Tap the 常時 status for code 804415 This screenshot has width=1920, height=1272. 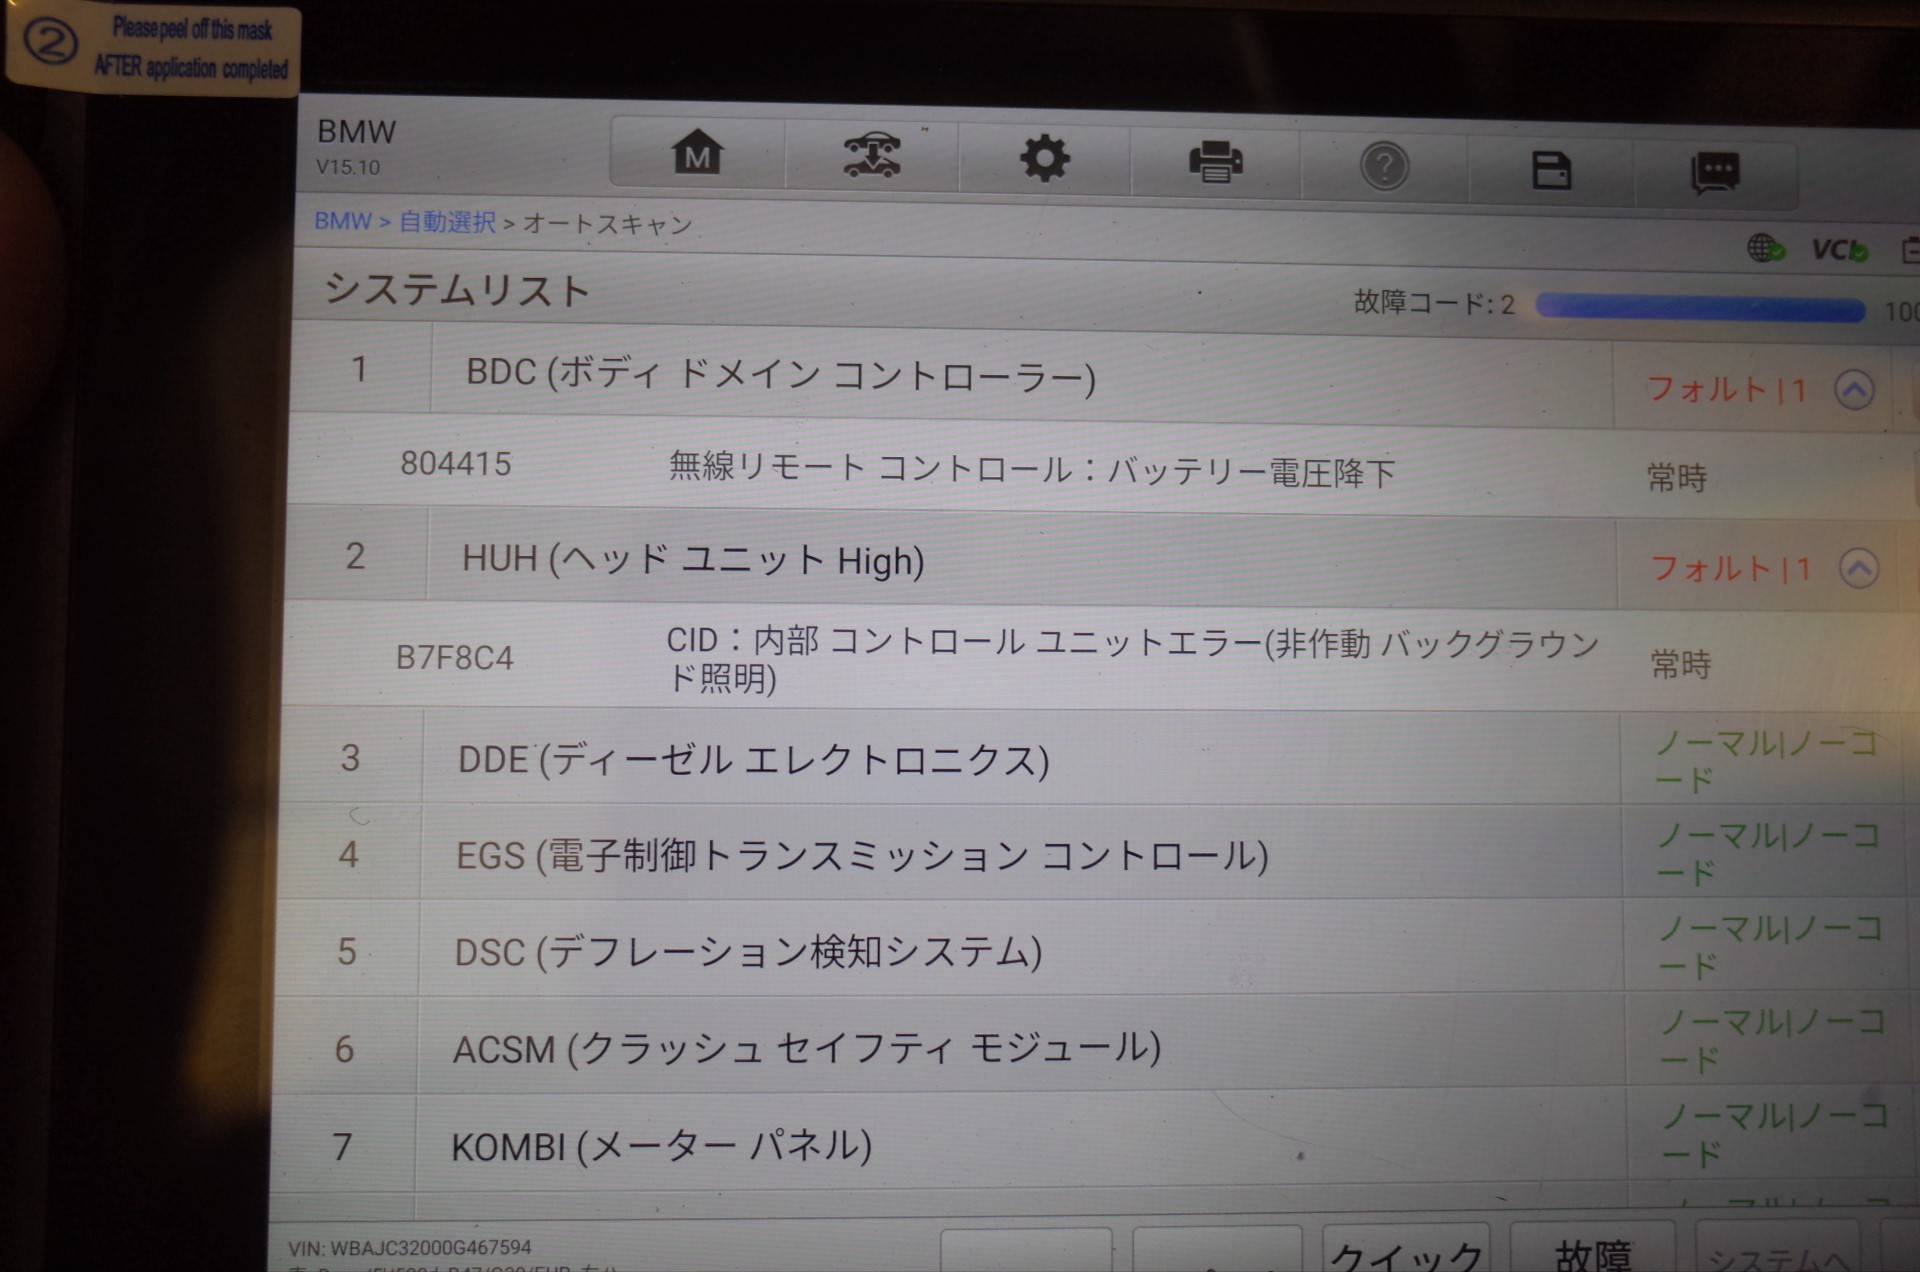1677,477
